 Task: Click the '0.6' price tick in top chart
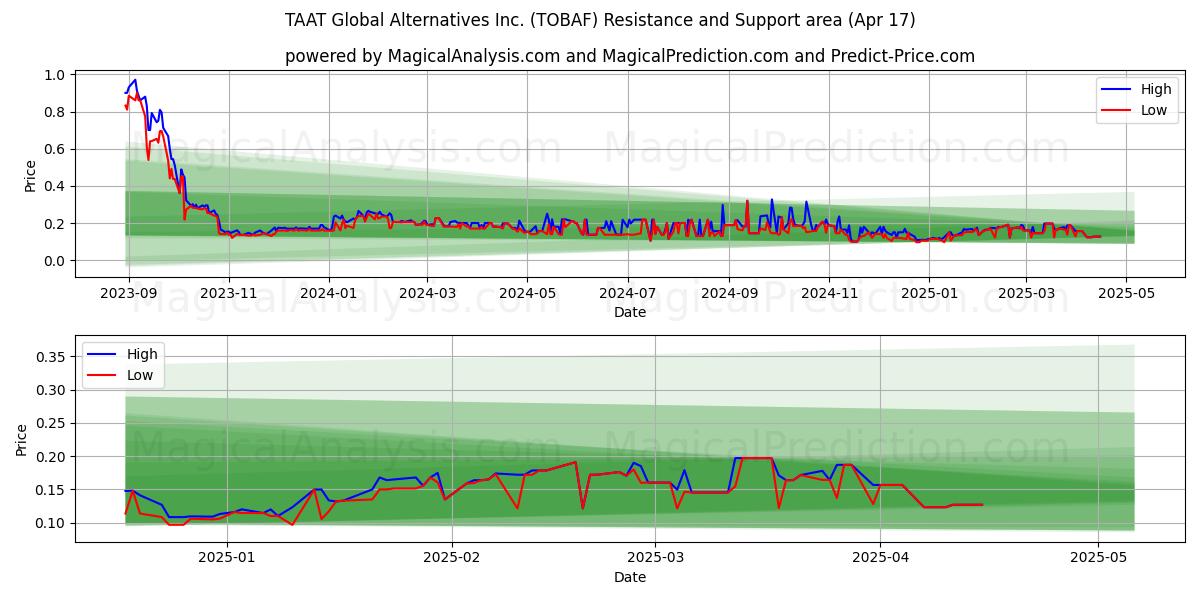click(55, 149)
